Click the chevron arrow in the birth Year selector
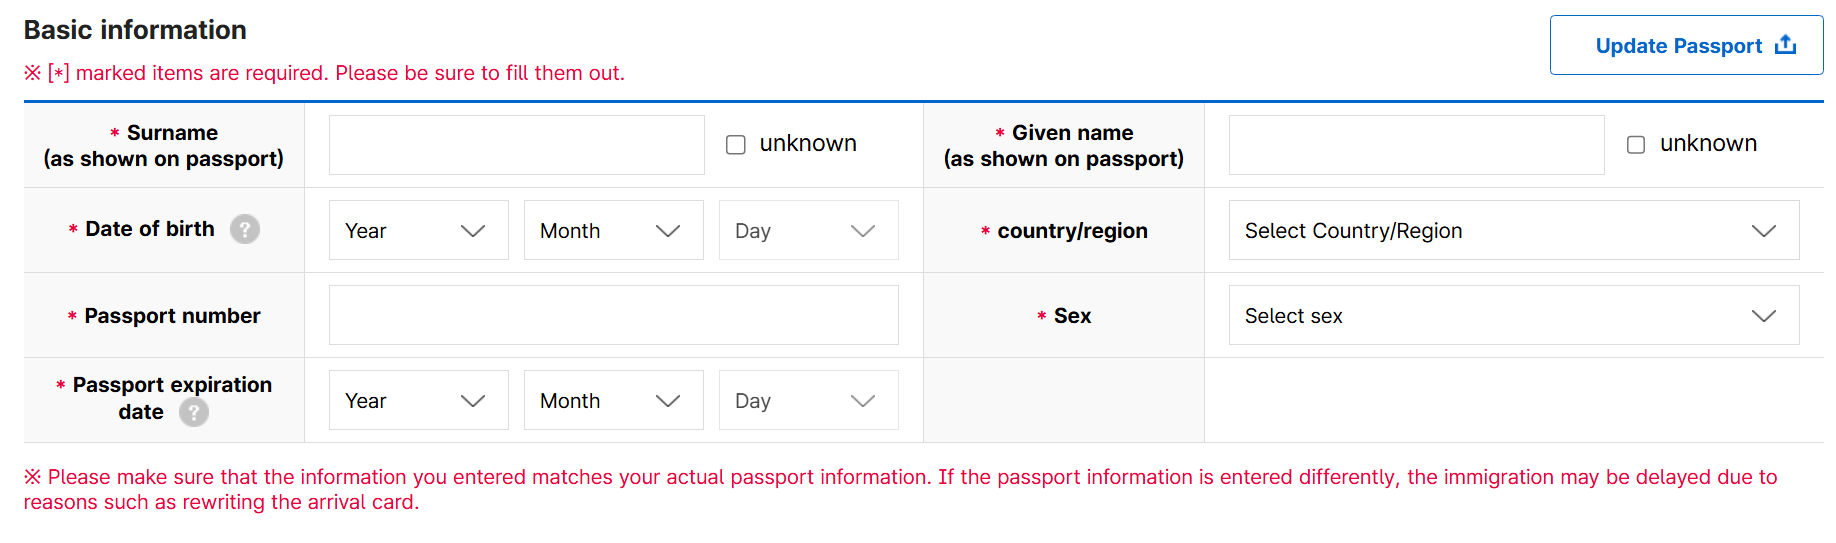 [x=473, y=231]
